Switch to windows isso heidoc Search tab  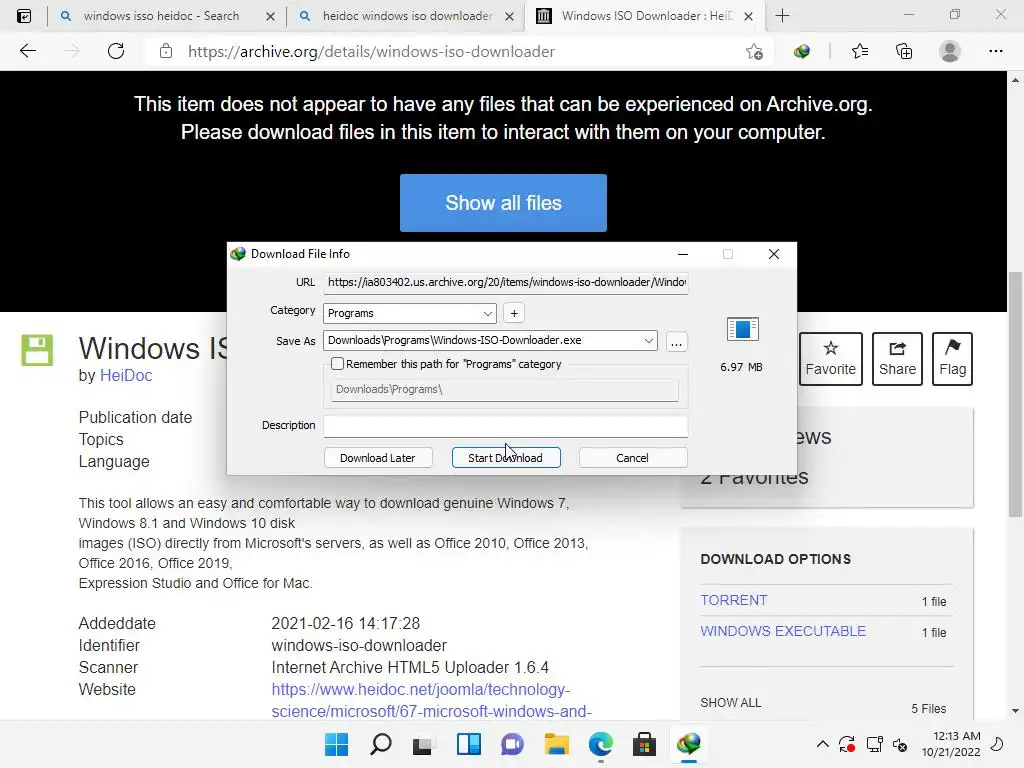[x=161, y=16]
